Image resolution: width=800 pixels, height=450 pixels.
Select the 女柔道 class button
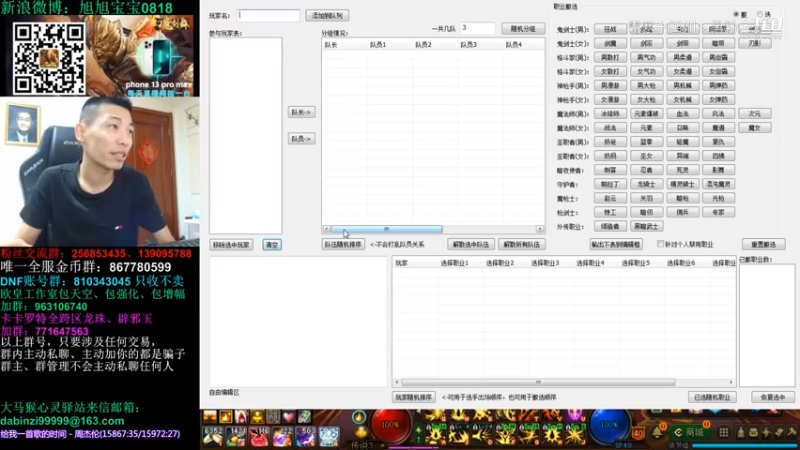tap(683, 71)
